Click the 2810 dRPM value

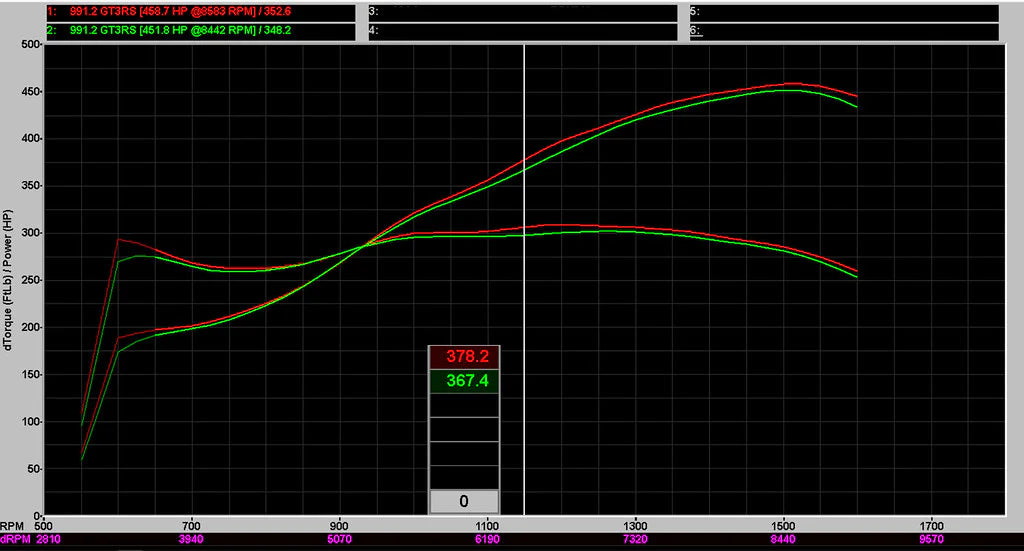48,538
